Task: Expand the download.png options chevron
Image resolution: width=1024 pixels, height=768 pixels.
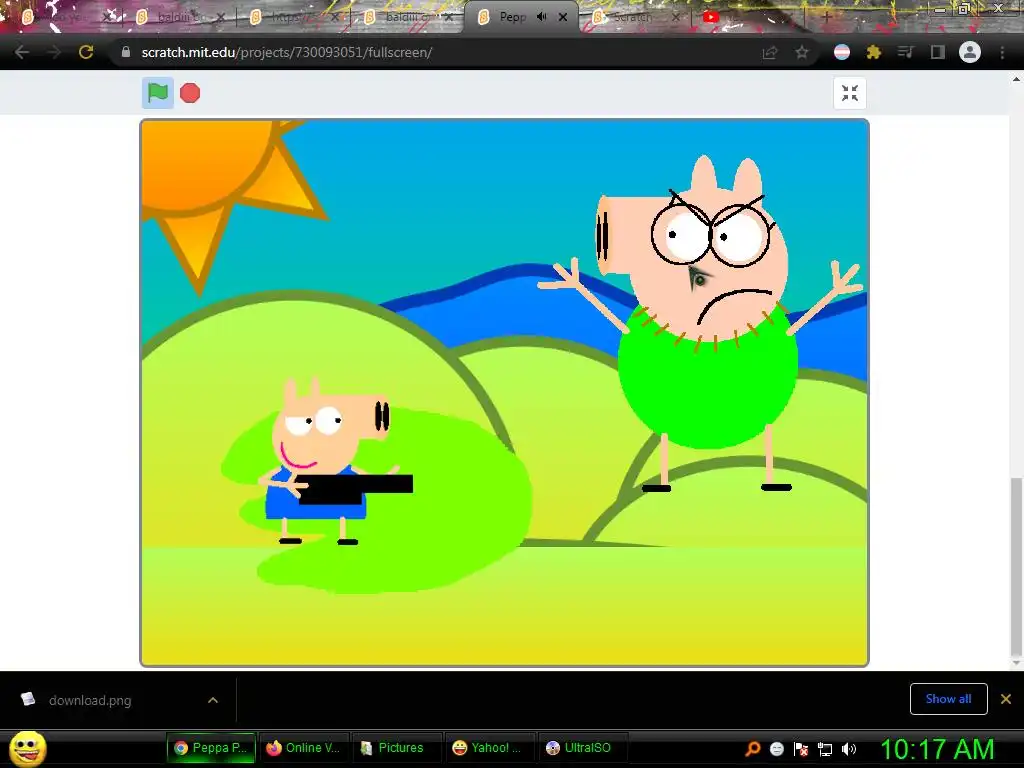Action: [213, 700]
